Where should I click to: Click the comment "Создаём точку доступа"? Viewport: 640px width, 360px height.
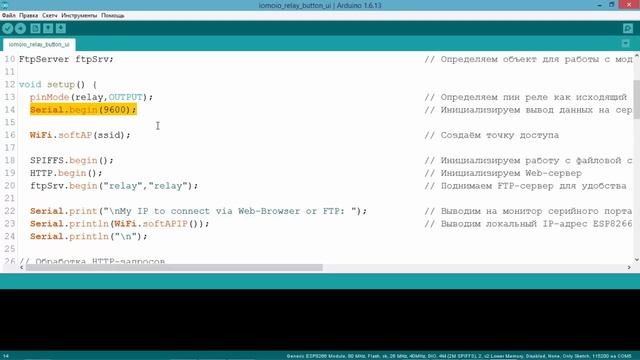491,135
